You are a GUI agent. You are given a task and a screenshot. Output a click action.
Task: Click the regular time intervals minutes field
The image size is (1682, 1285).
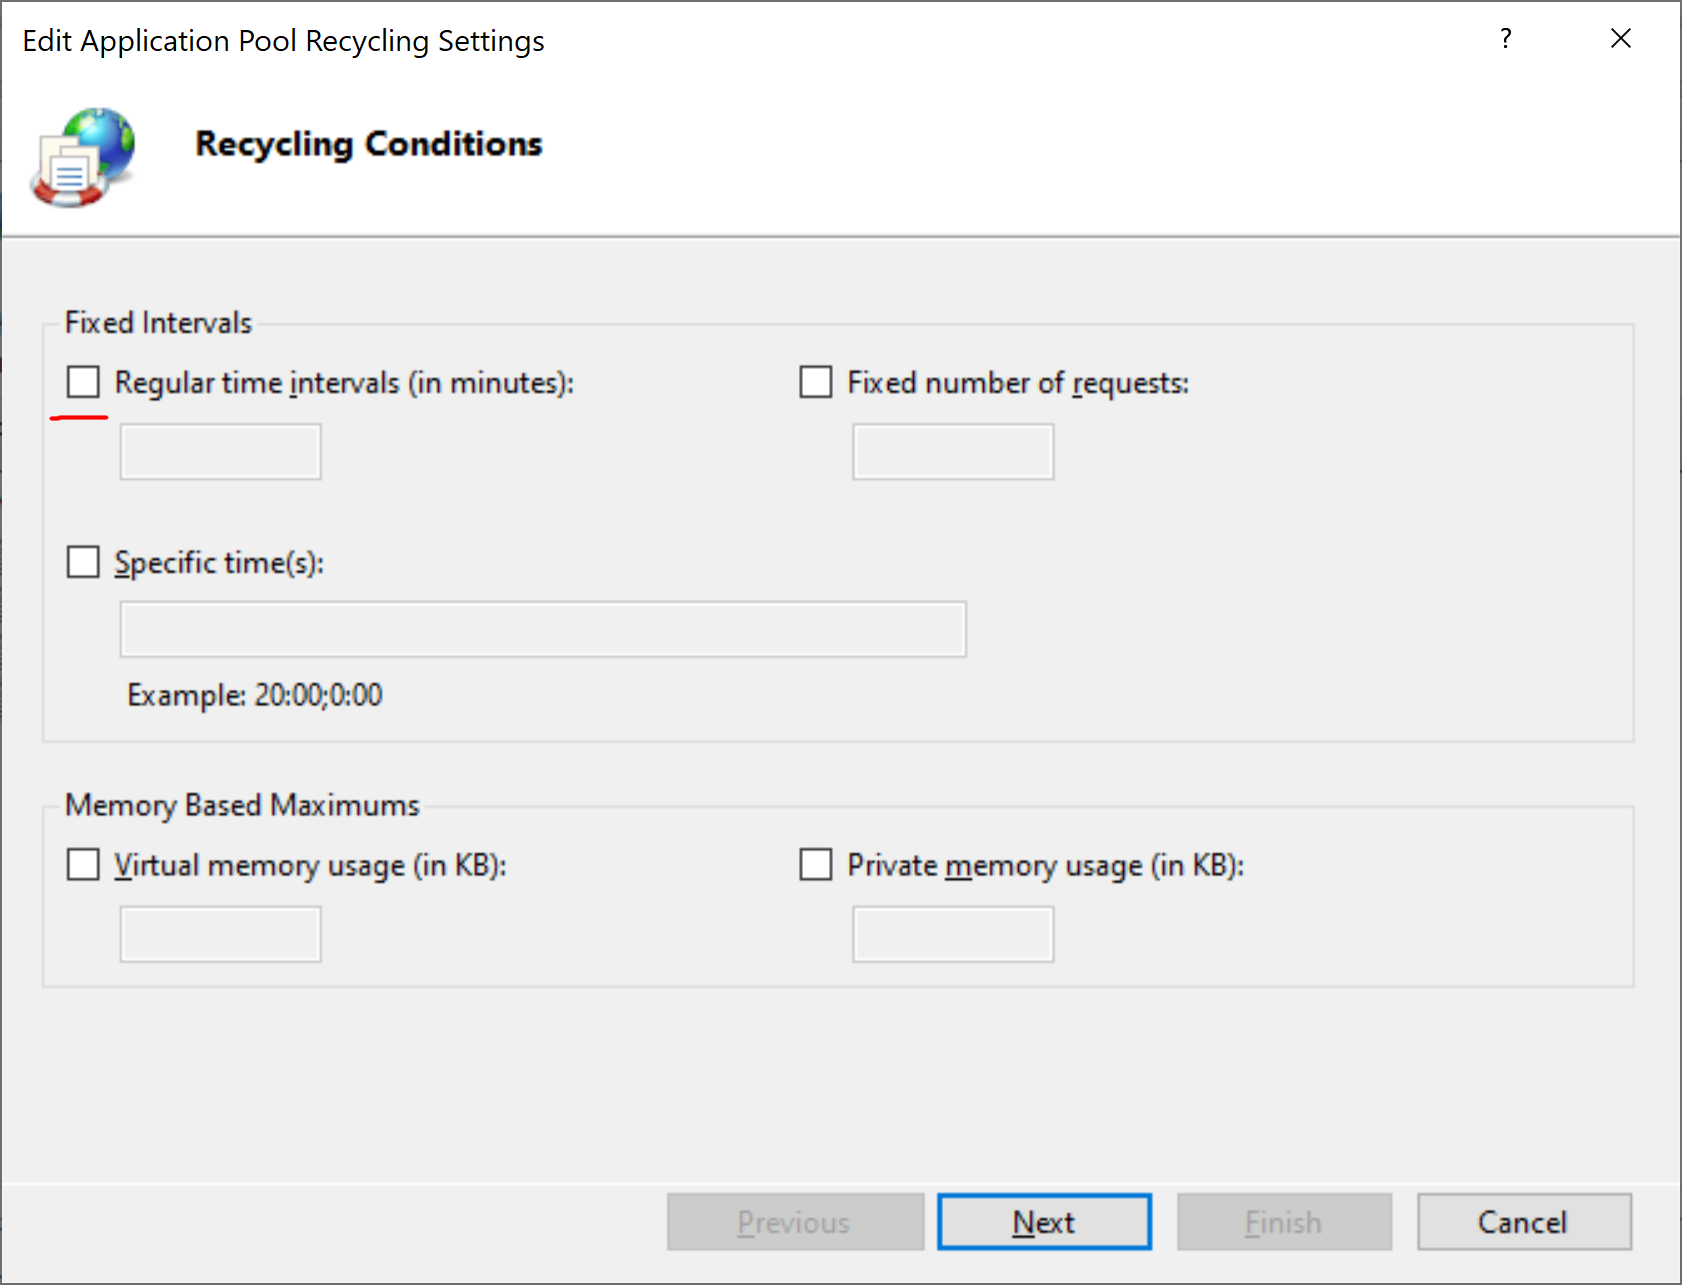[x=220, y=452]
